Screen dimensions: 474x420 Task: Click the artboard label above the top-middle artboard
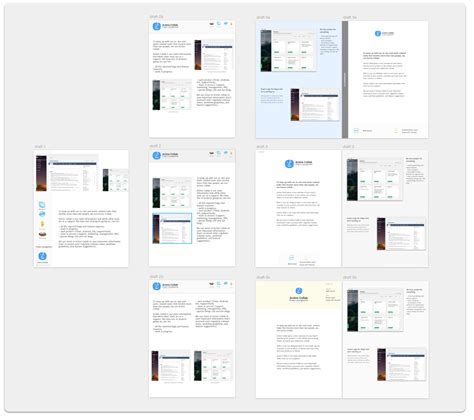tap(156, 16)
